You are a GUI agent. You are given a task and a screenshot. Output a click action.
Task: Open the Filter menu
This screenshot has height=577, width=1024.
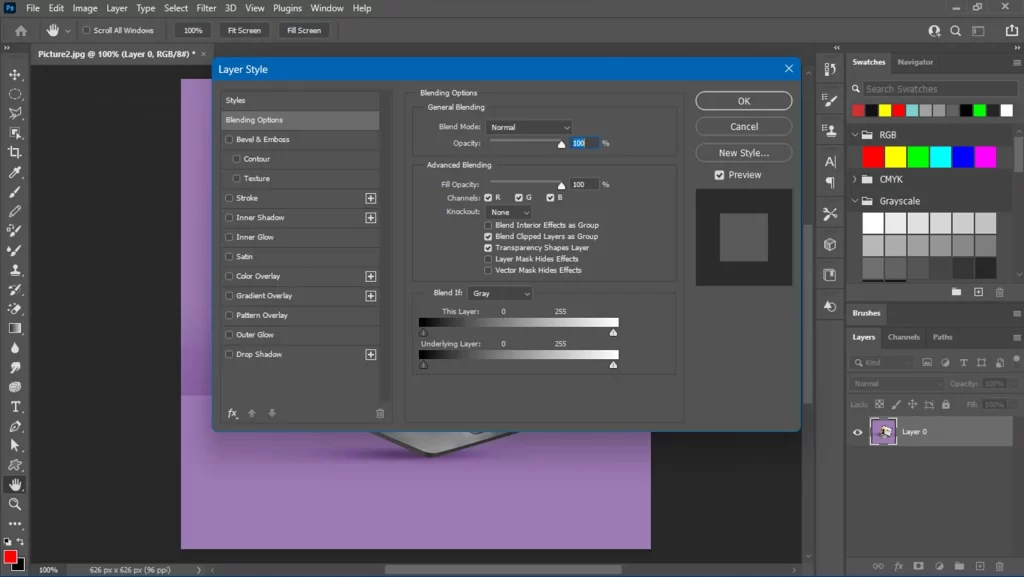[207, 8]
